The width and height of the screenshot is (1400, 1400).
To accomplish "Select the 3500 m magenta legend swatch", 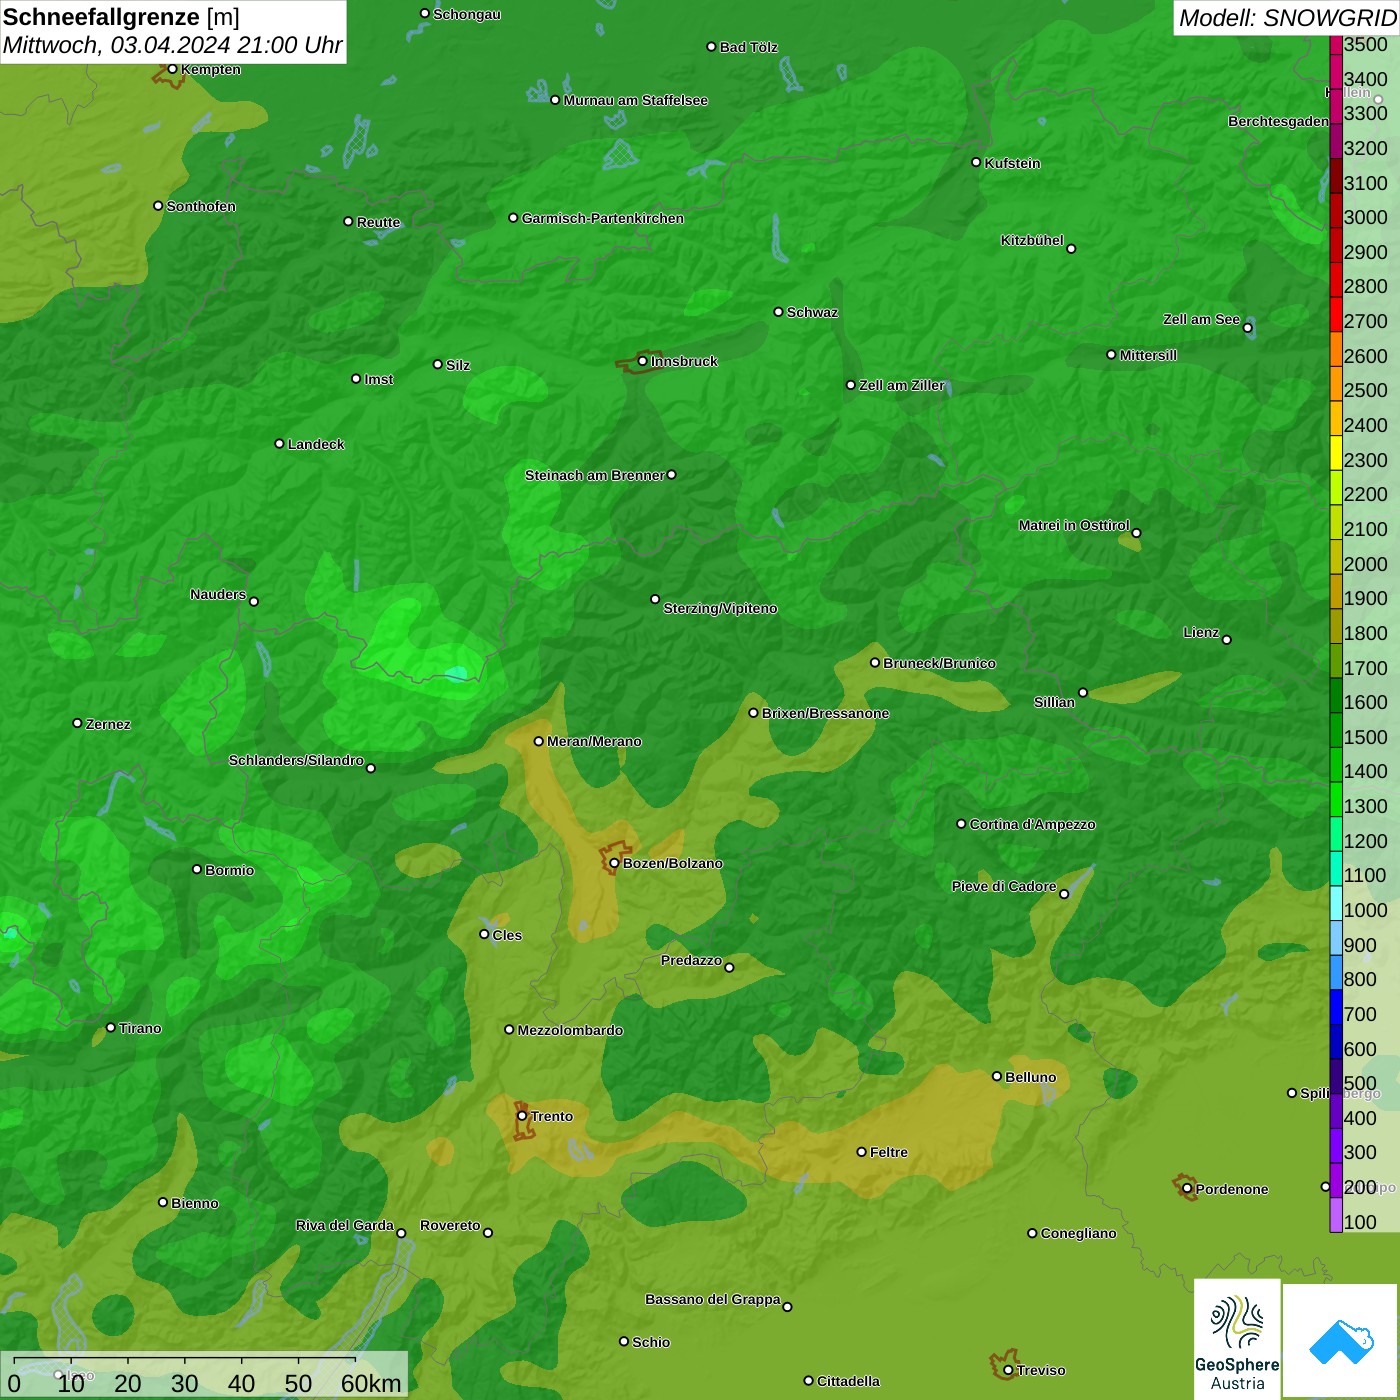I will pos(1335,44).
